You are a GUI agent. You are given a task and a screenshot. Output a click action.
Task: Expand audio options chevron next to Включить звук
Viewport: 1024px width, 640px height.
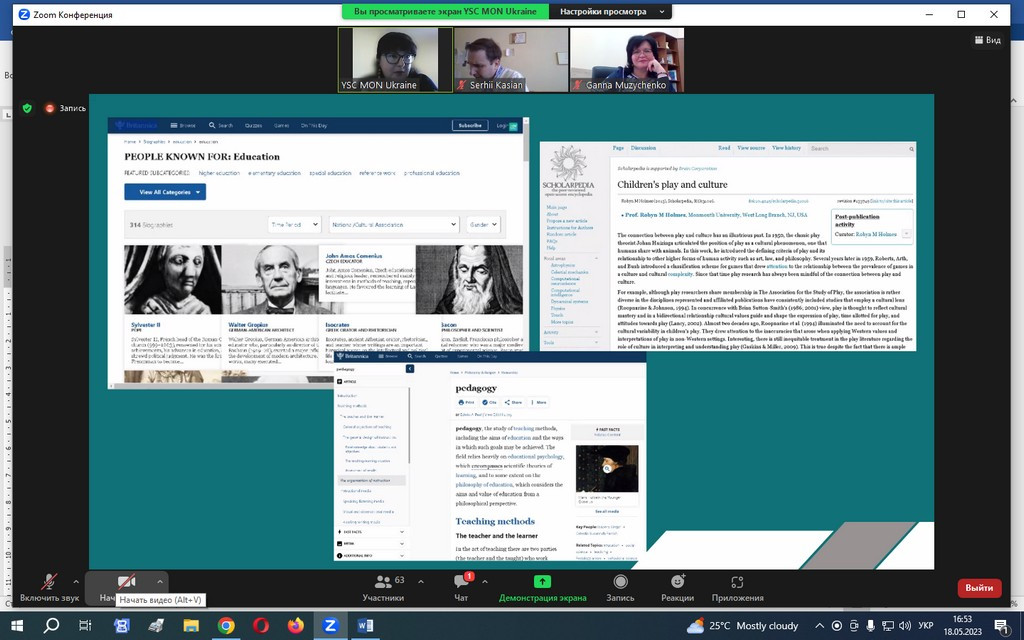click(76, 581)
